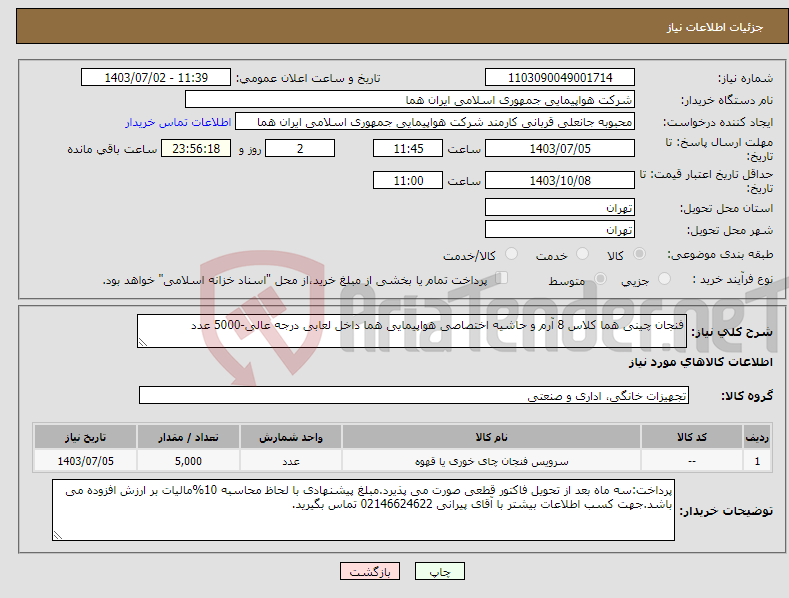Click the چاپ (print) button
The height and width of the screenshot is (598, 789).
(439, 571)
